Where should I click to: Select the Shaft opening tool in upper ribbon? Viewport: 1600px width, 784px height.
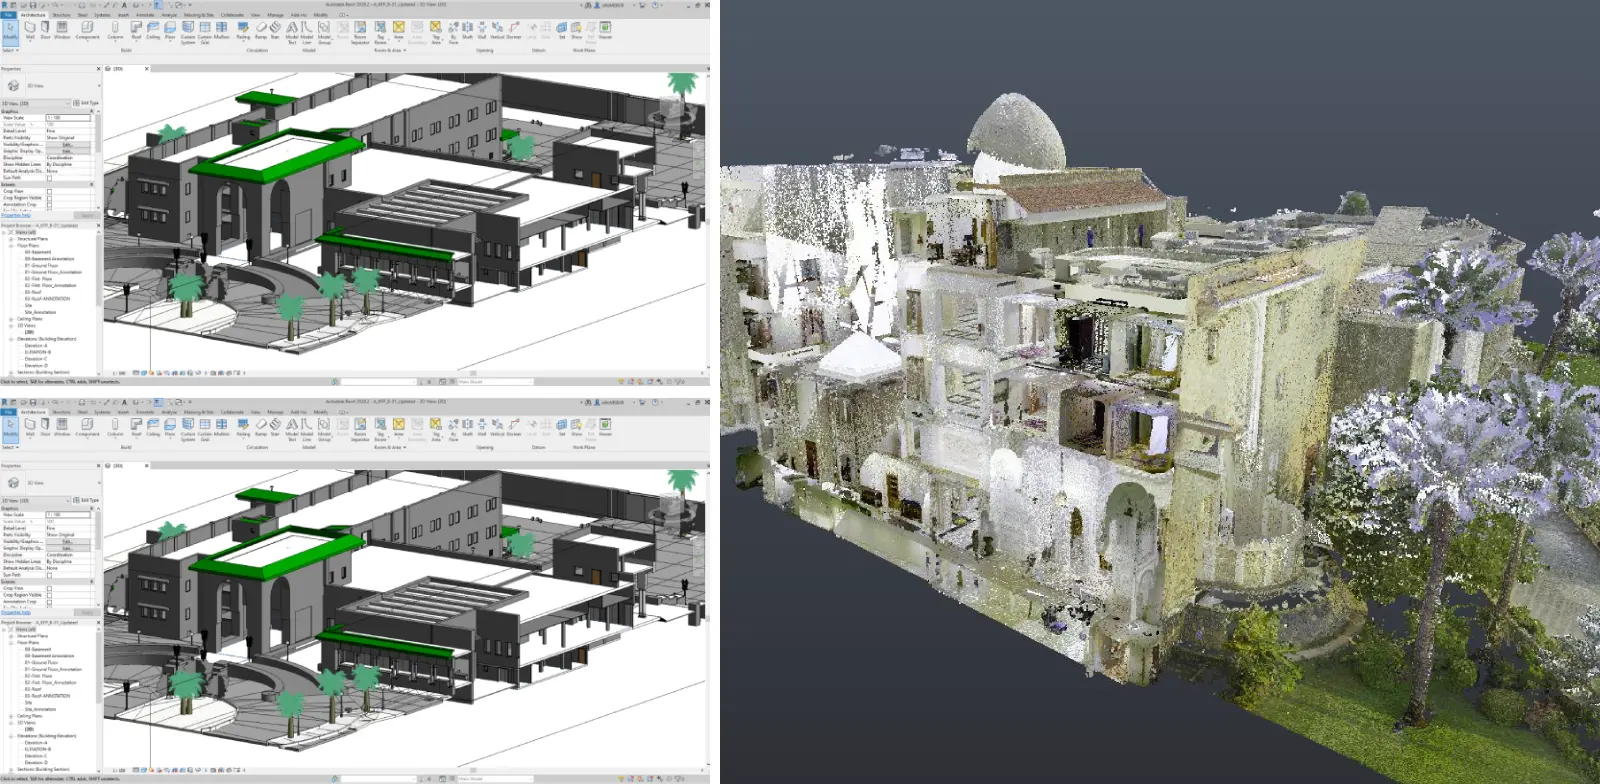click(467, 30)
